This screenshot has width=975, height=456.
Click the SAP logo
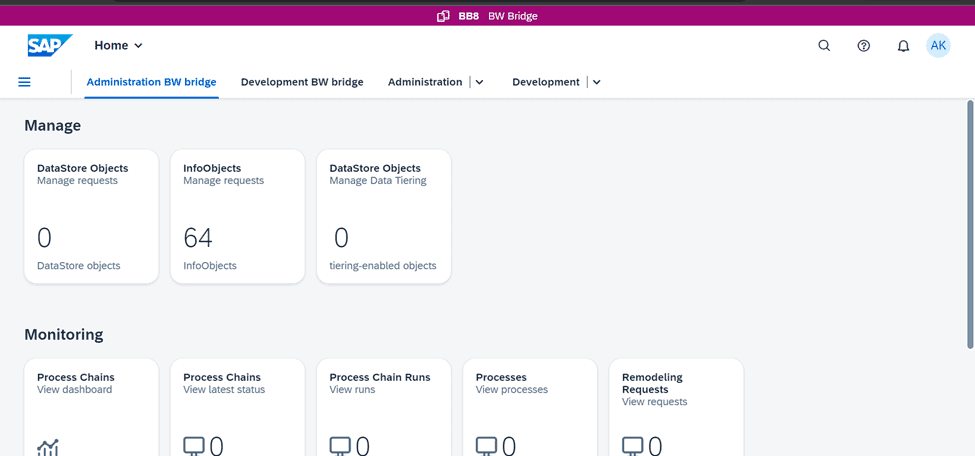[x=50, y=45]
